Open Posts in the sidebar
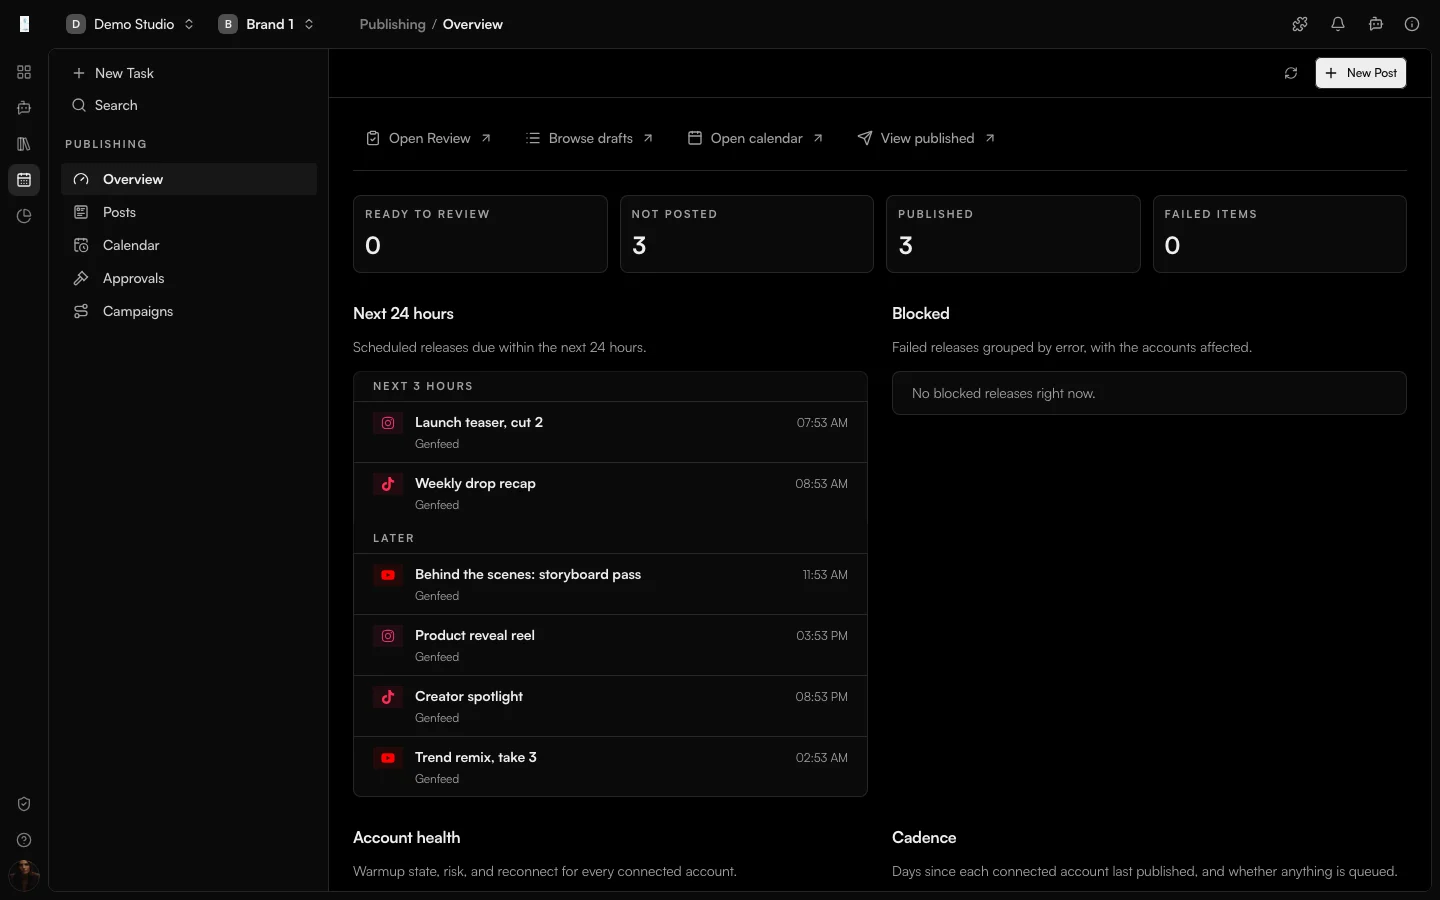The image size is (1440, 900). tap(189, 212)
